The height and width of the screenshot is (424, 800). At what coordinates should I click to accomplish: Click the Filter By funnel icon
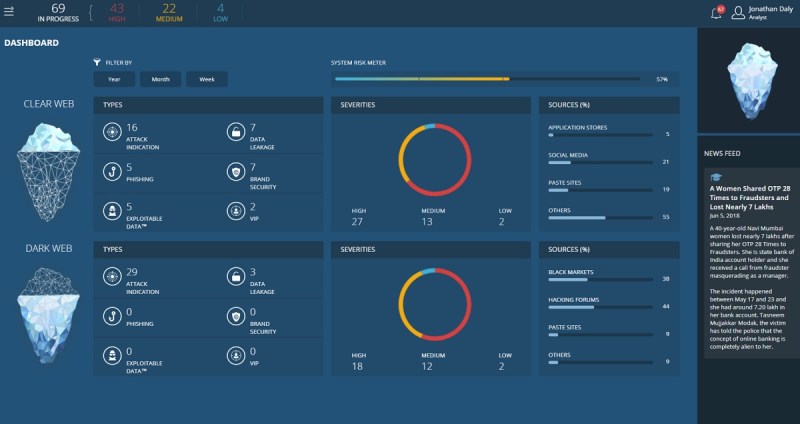pyautogui.click(x=97, y=62)
